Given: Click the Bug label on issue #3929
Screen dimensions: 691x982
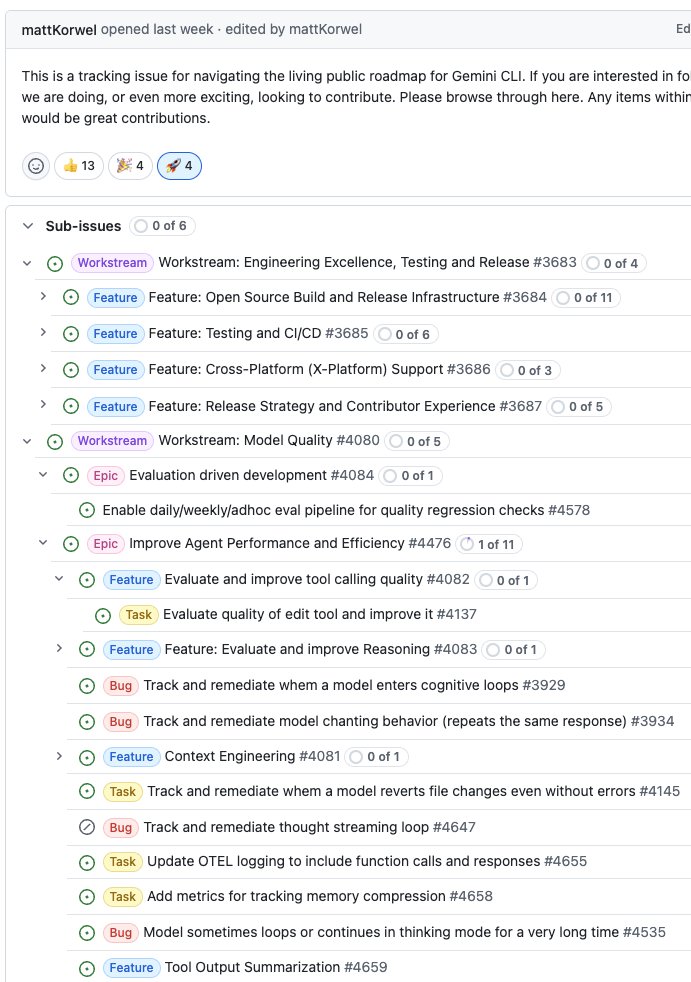Looking at the screenshot, I should coord(120,685).
